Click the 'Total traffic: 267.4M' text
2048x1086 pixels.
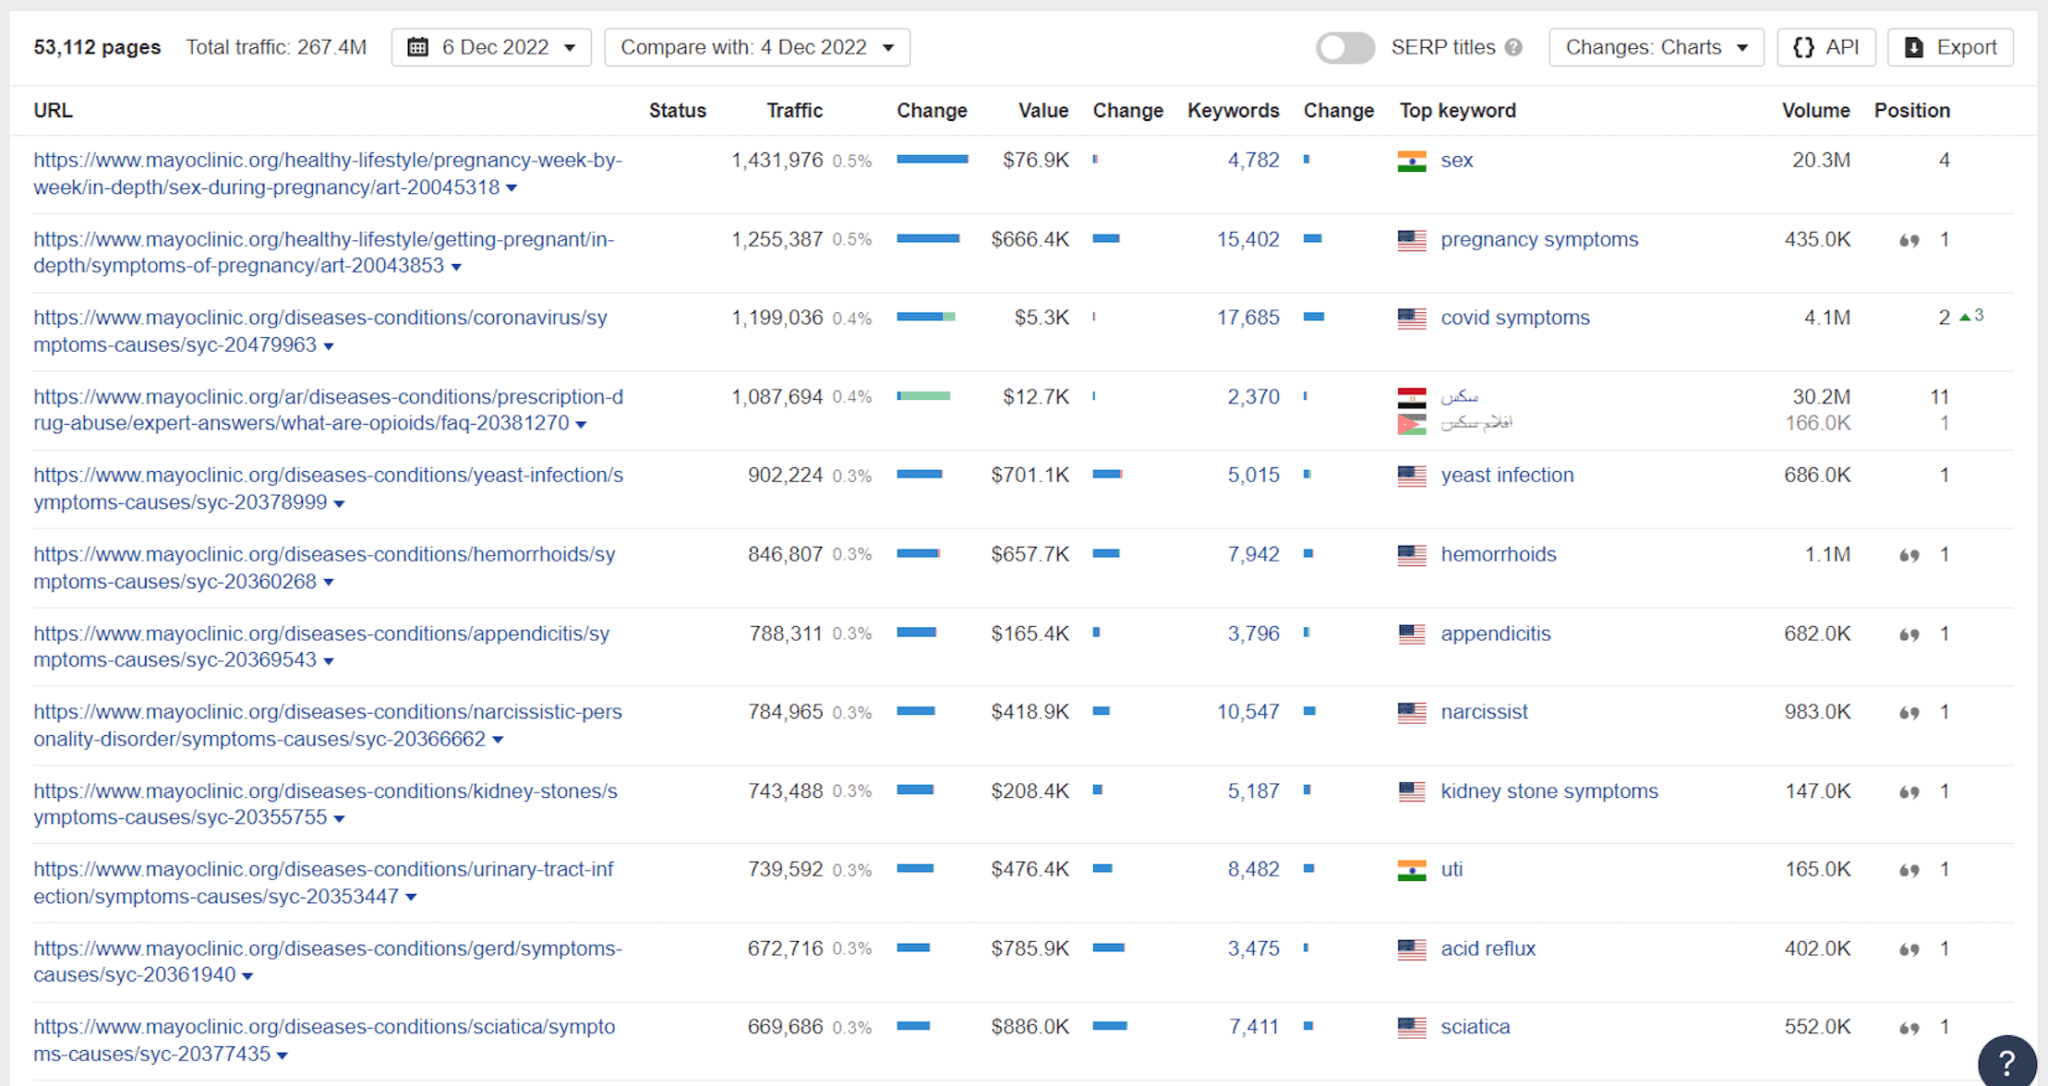pyautogui.click(x=276, y=47)
